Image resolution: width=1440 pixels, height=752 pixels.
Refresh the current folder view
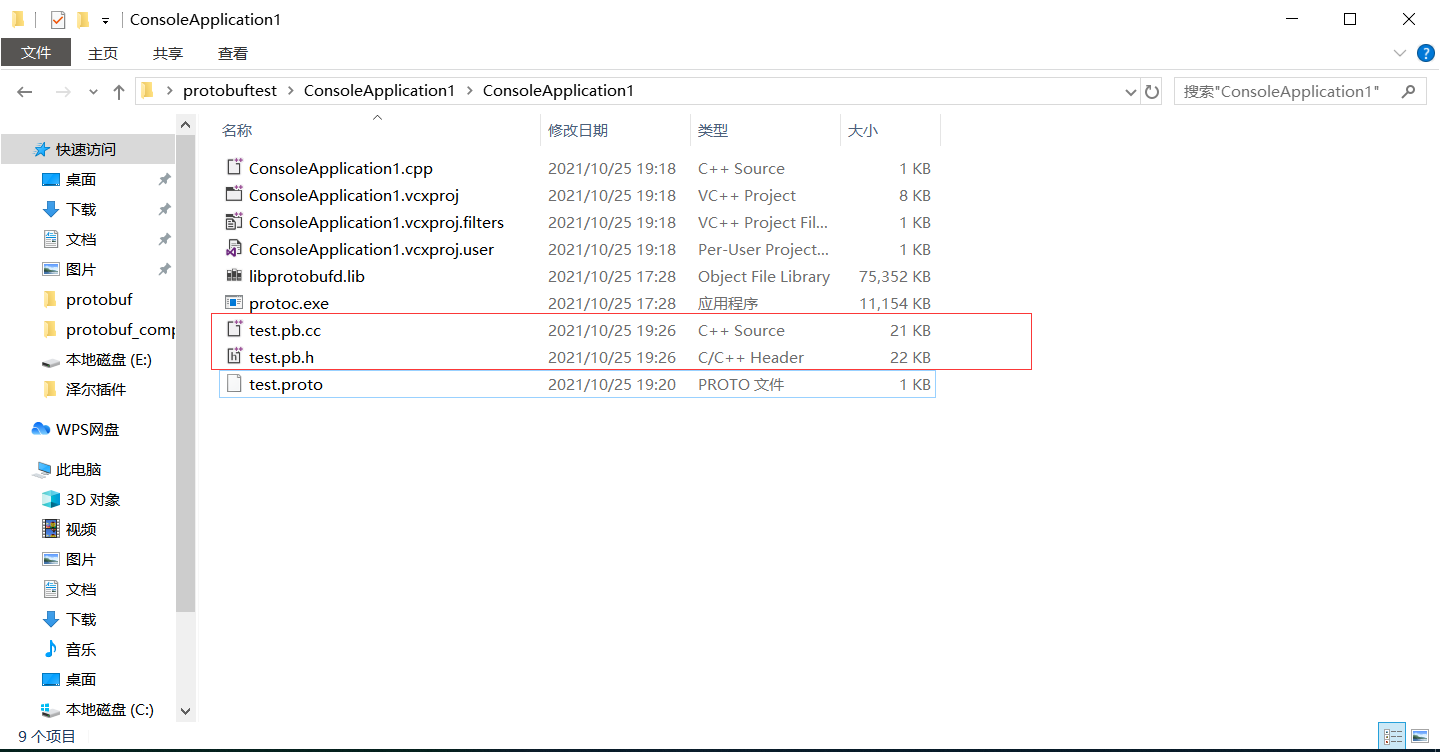tap(1152, 91)
